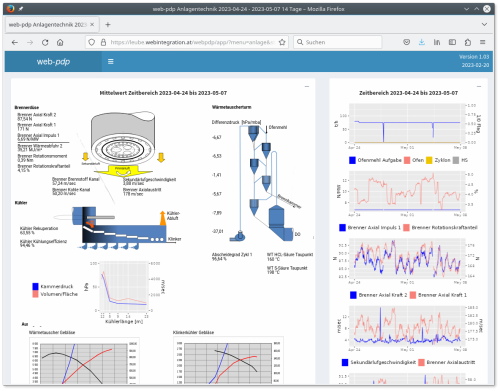
Task: Click the blue Ofenmehl Aufgabe legend swatch
Action: (352, 160)
